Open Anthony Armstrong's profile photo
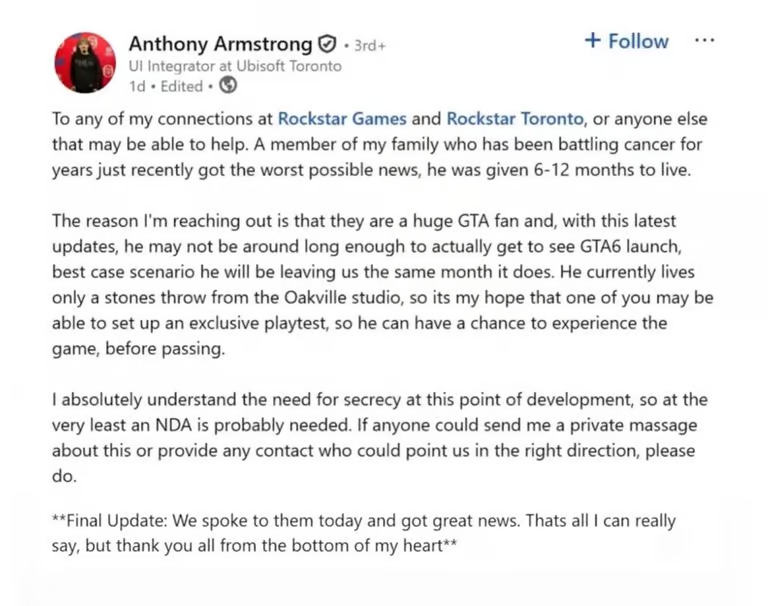This screenshot has width=768, height=606. tap(84, 62)
